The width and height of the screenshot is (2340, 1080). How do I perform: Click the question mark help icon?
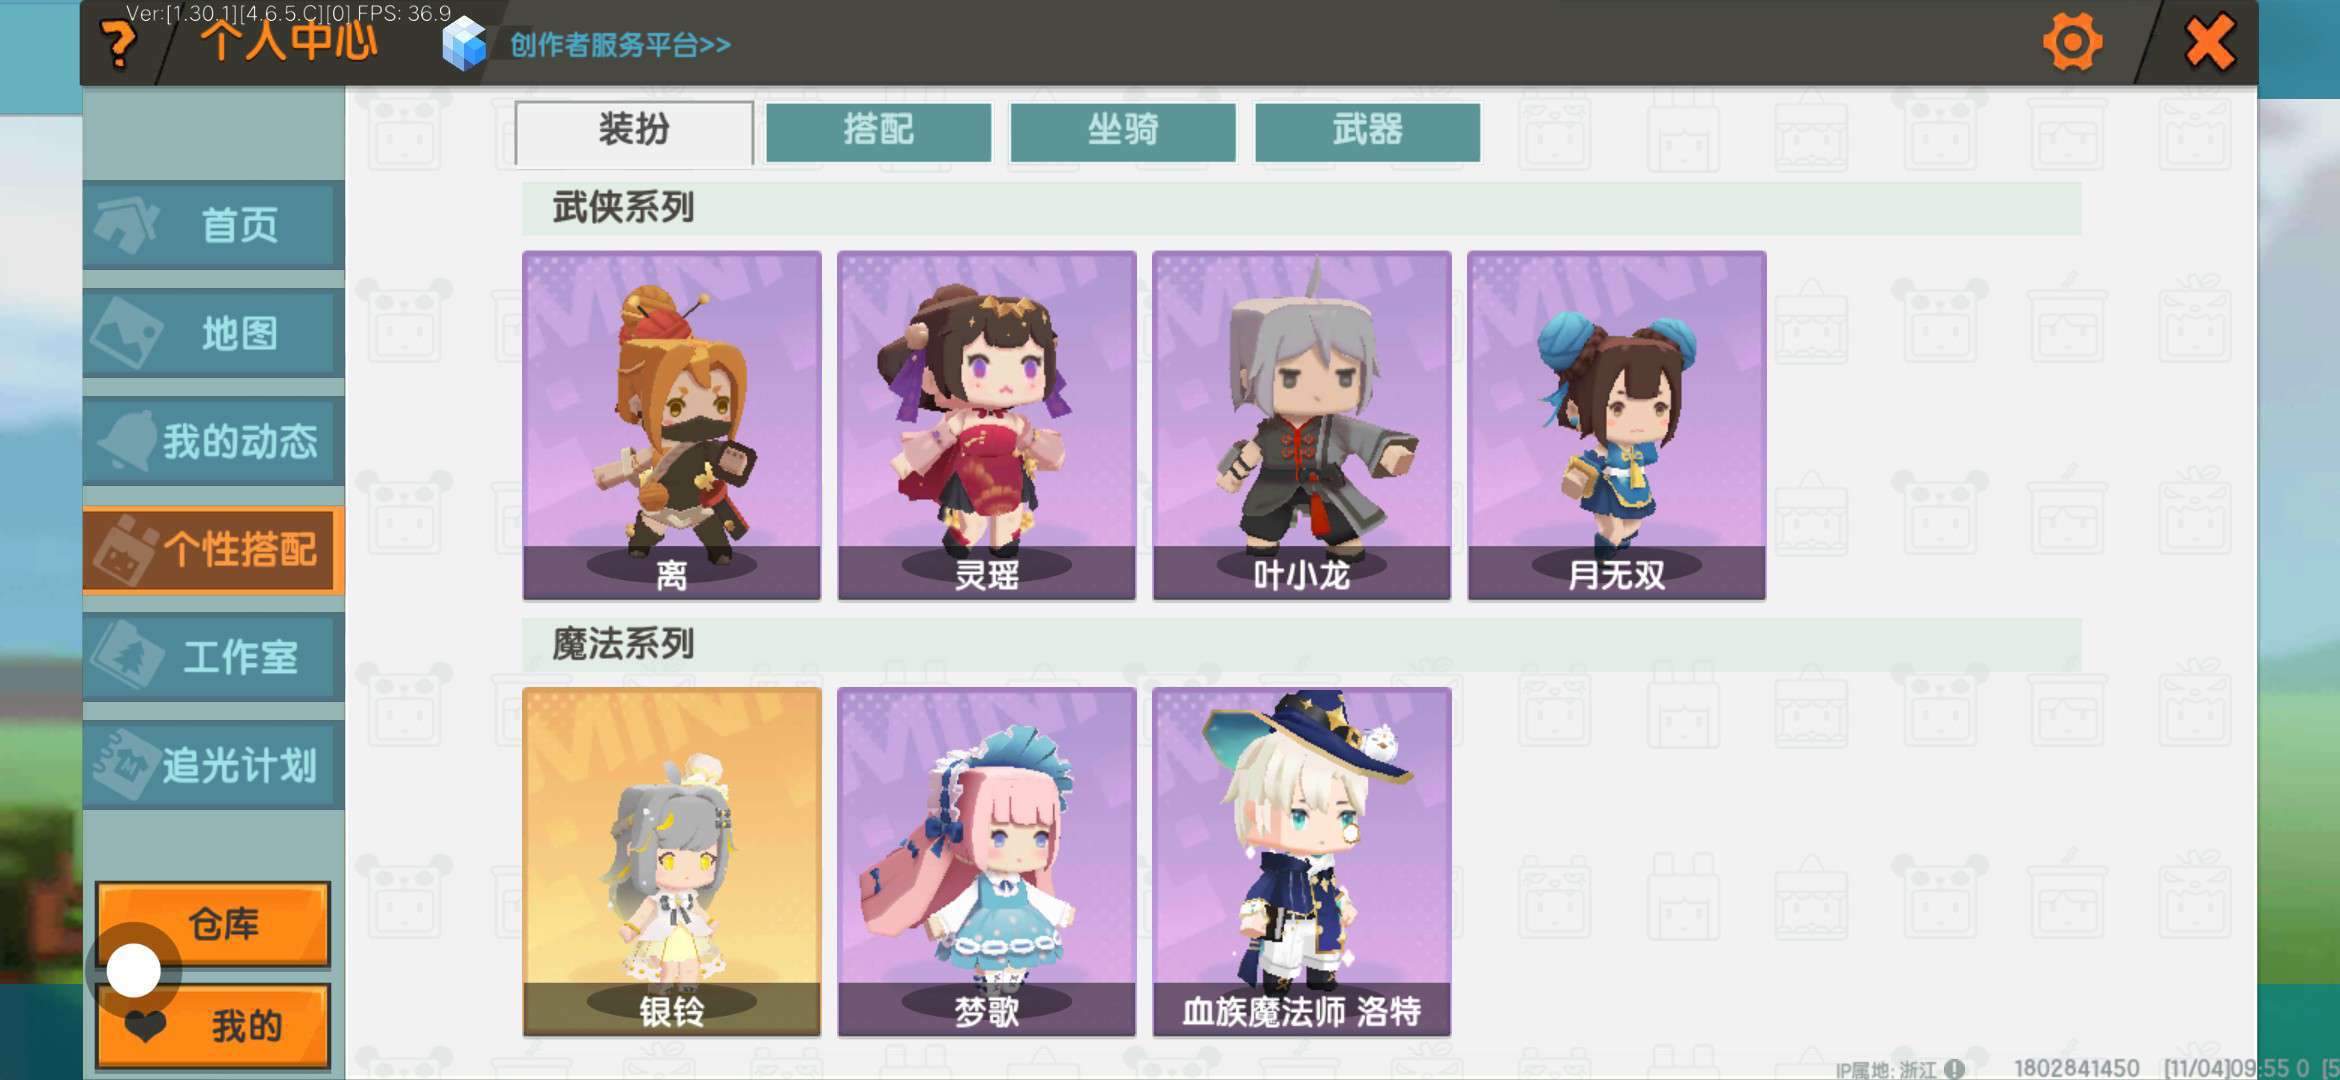click(119, 46)
